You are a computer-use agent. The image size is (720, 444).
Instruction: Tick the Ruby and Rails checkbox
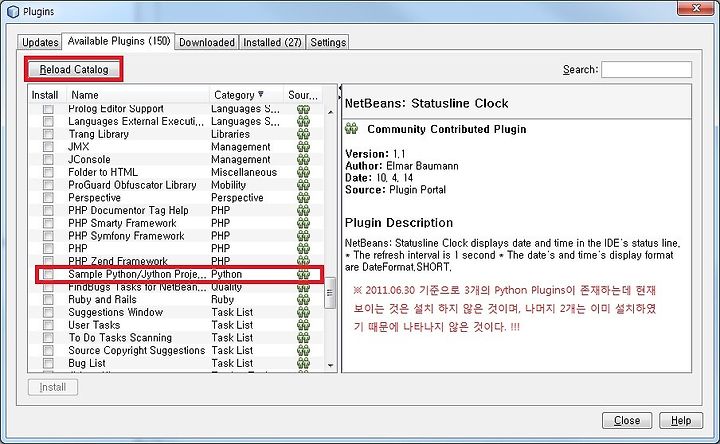(x=48, y=299)
